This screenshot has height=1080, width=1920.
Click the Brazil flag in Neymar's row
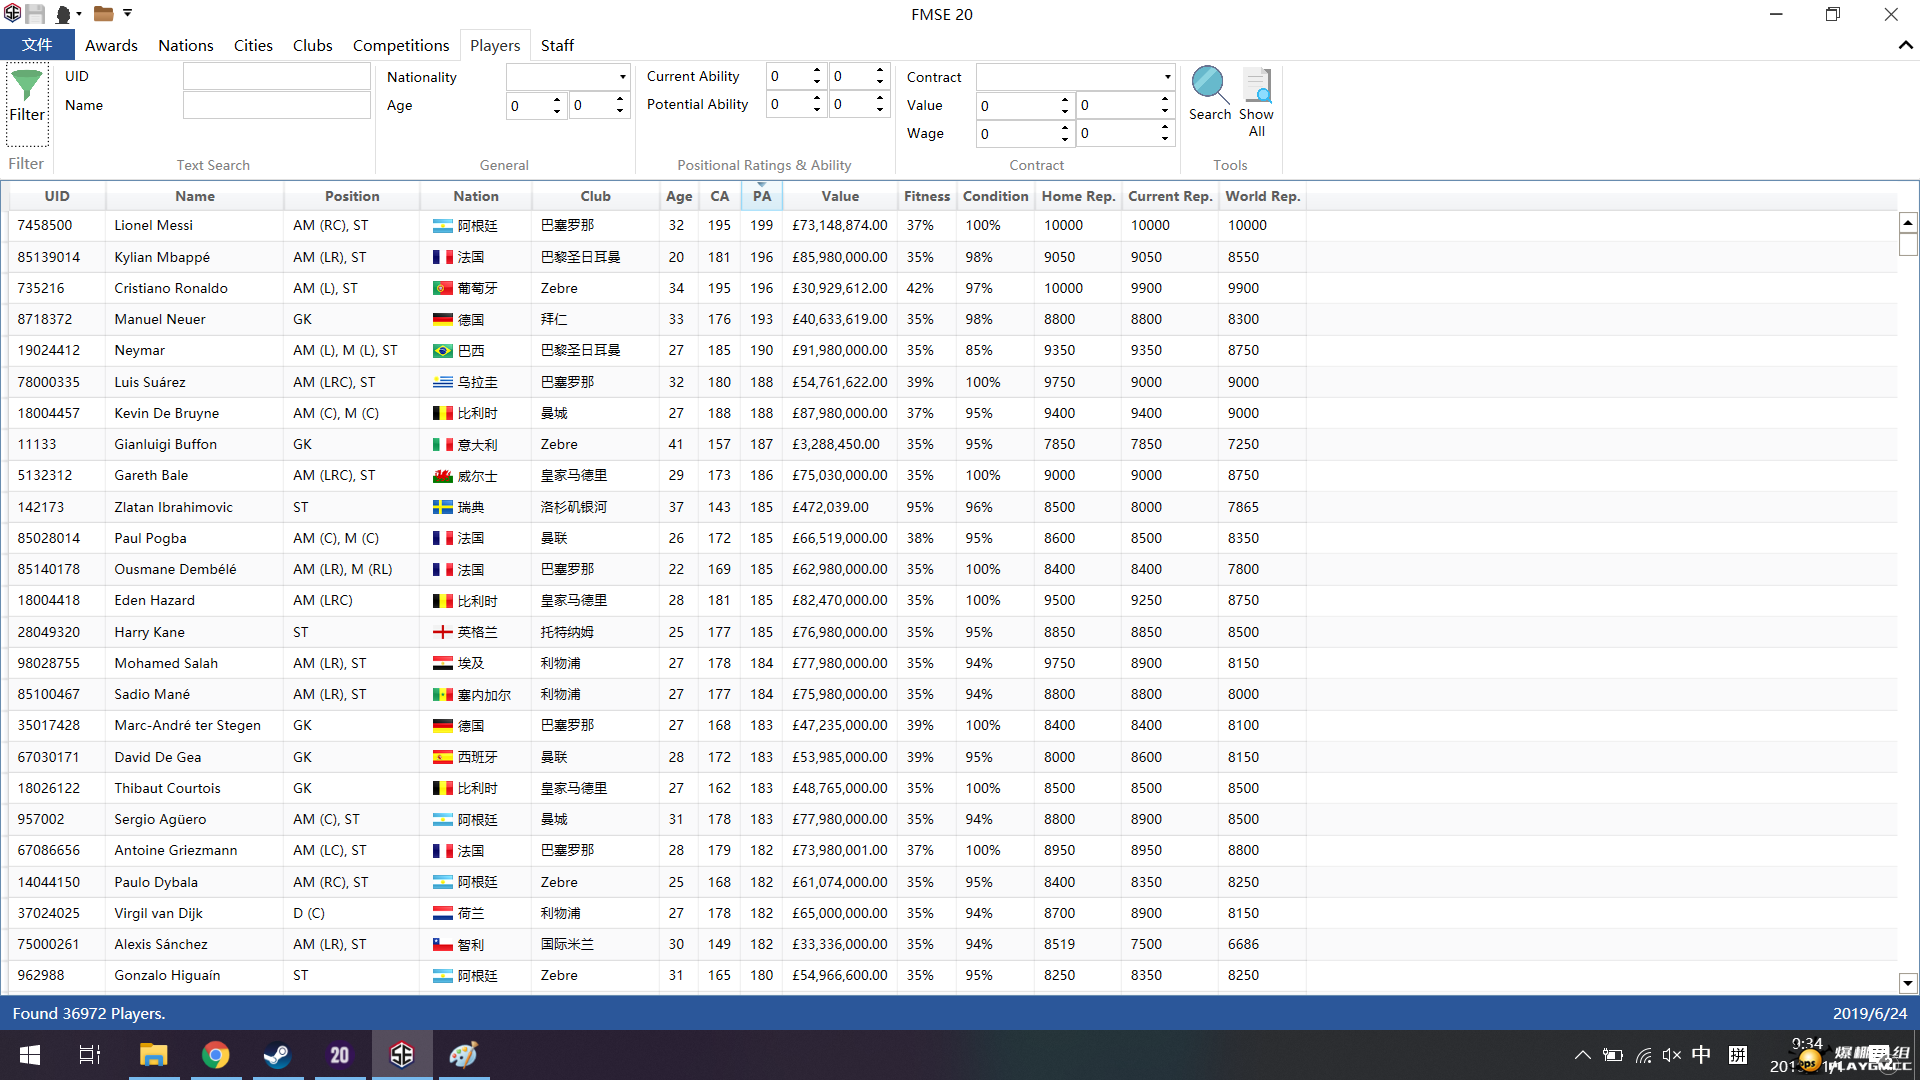pyautogui.click(x=443, y=351)
